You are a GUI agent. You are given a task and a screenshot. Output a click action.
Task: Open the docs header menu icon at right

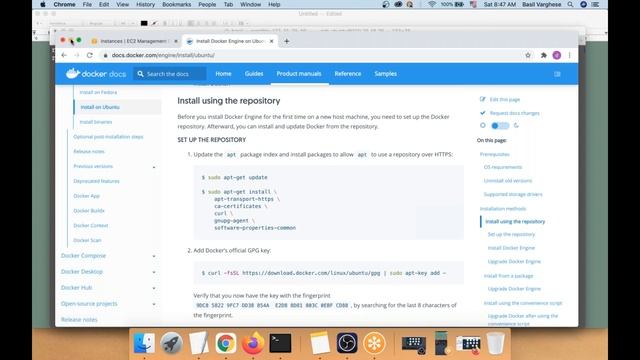557,74
